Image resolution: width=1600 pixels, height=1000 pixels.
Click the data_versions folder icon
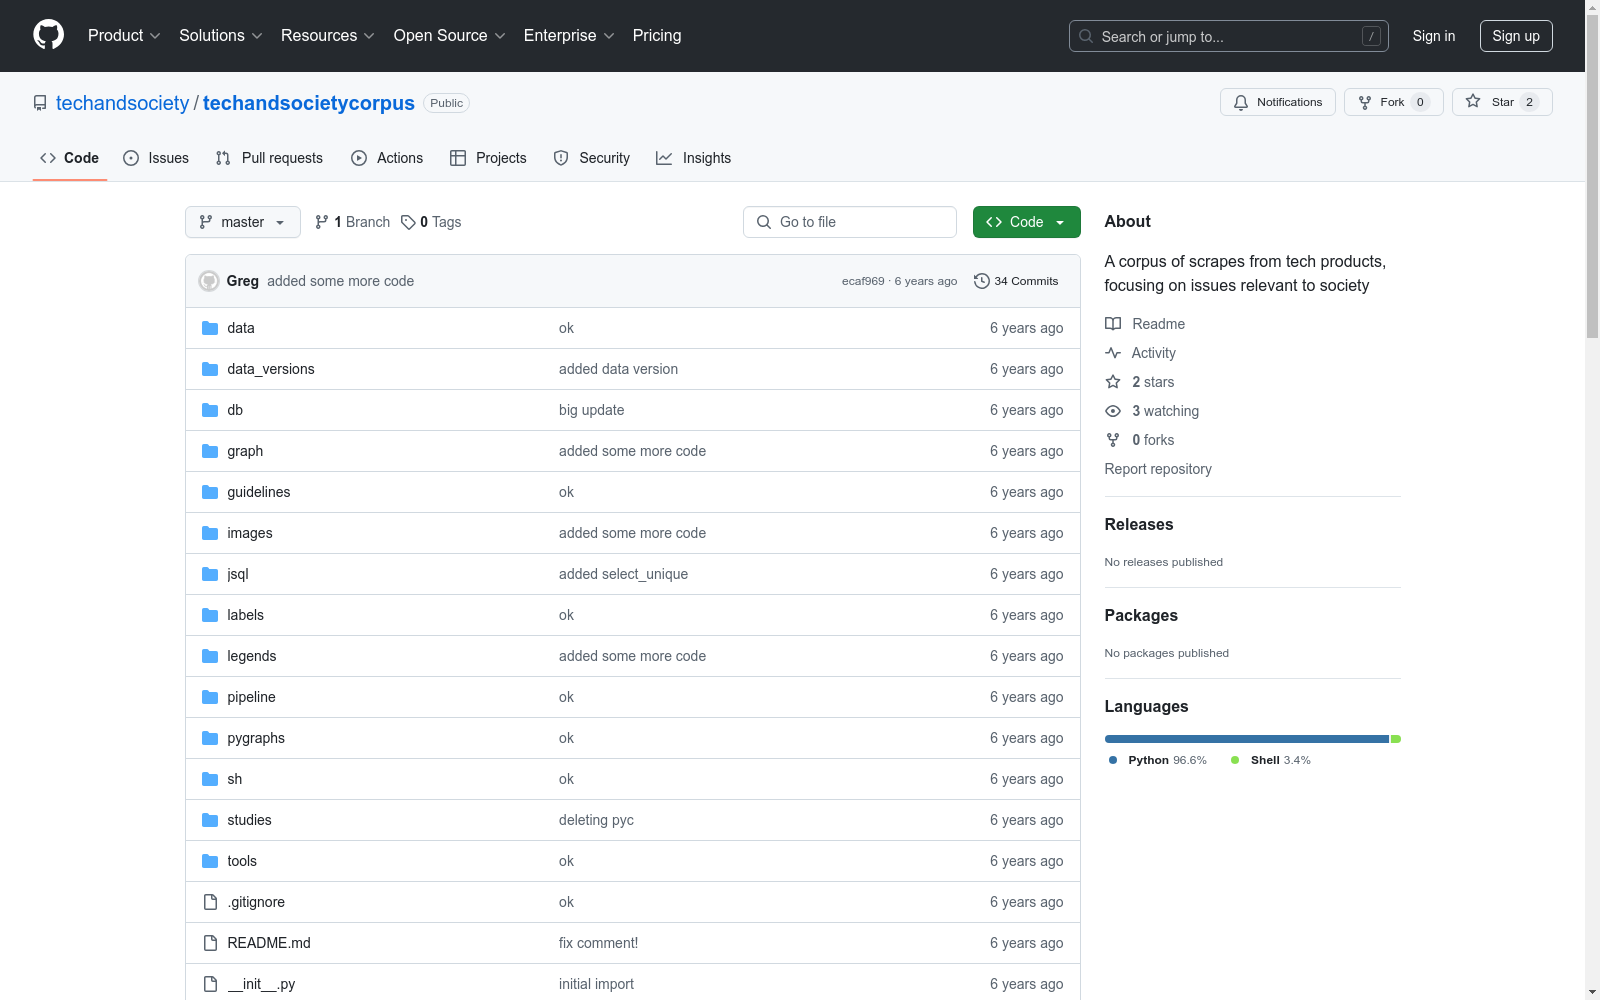[210, 369]
